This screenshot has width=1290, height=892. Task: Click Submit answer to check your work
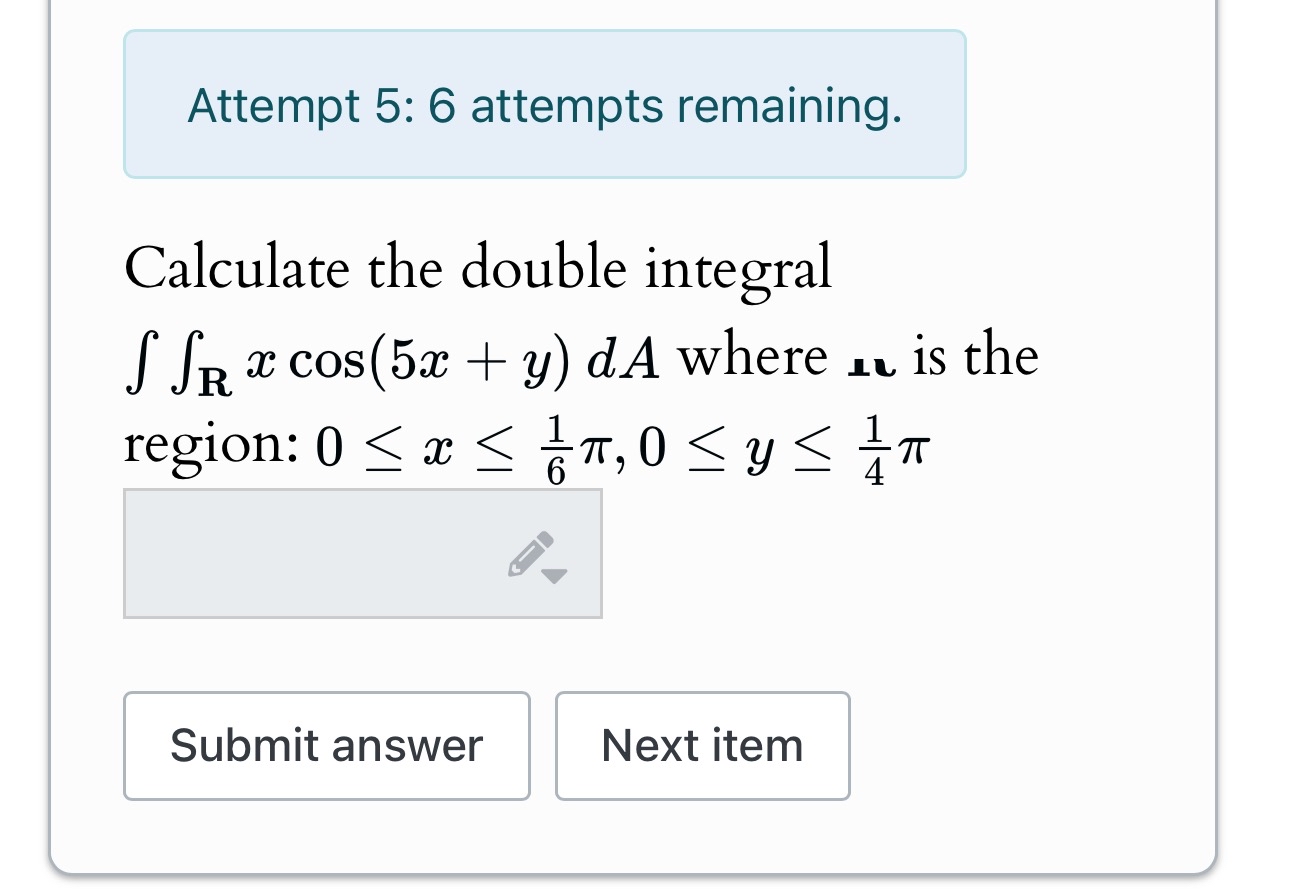[x=327, y=745]
